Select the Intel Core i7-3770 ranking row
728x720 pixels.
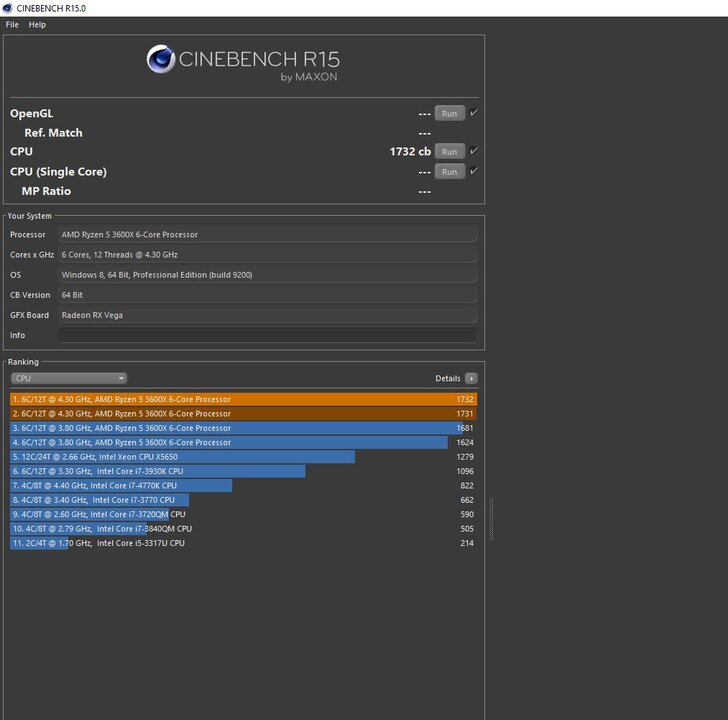coord(243,500)
